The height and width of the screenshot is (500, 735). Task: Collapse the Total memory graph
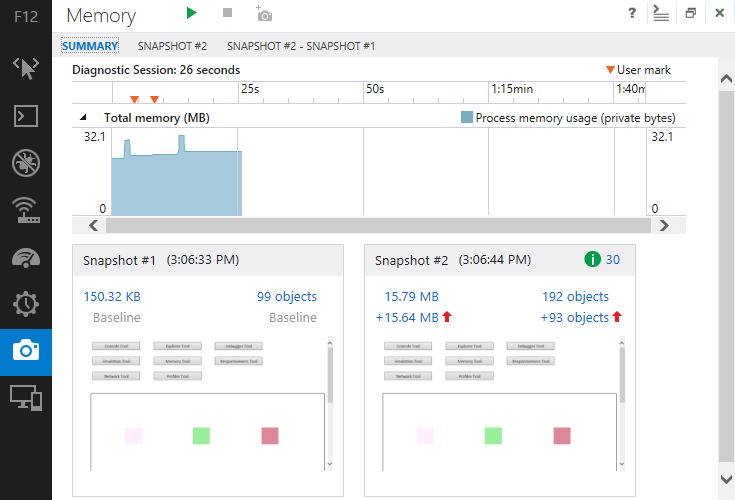[x=83, y=117]
